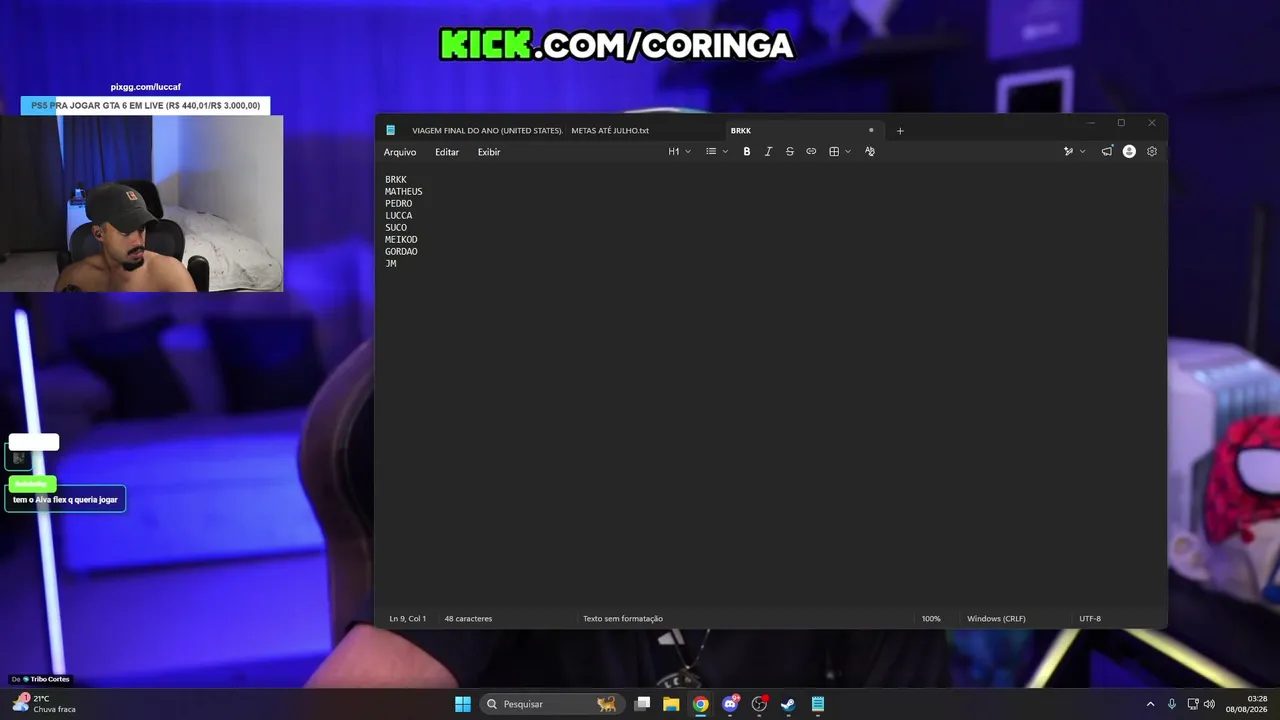Expand the hidden system tray icons

coord(1150,704)
